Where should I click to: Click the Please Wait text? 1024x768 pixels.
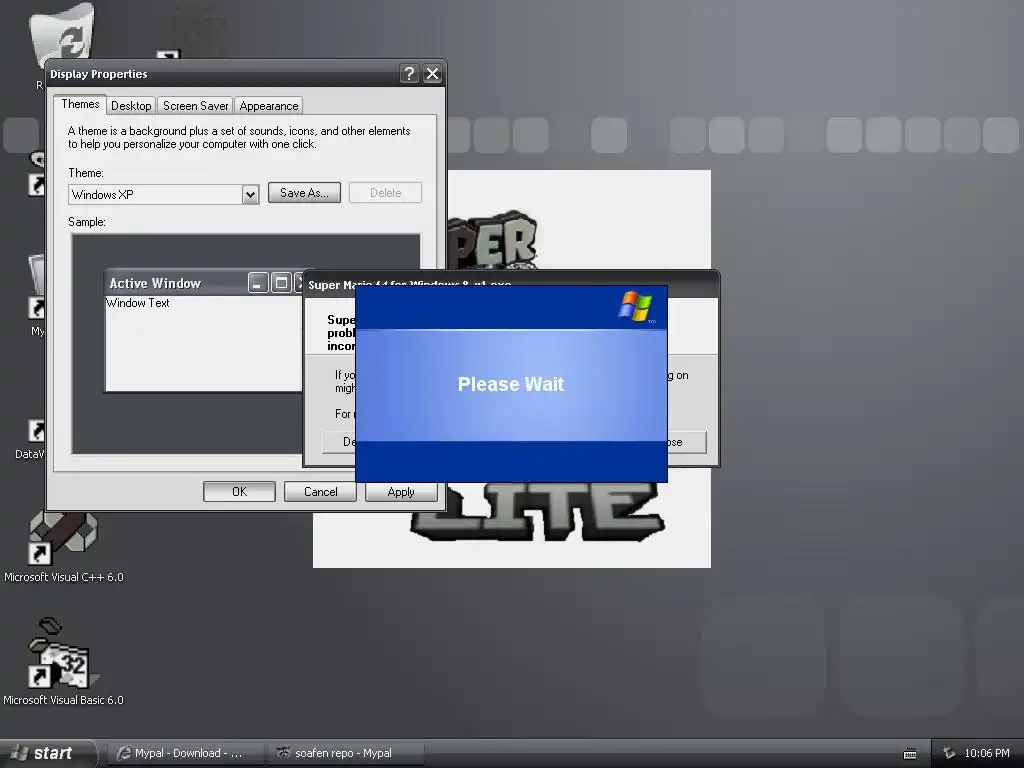tap(511, 384)
